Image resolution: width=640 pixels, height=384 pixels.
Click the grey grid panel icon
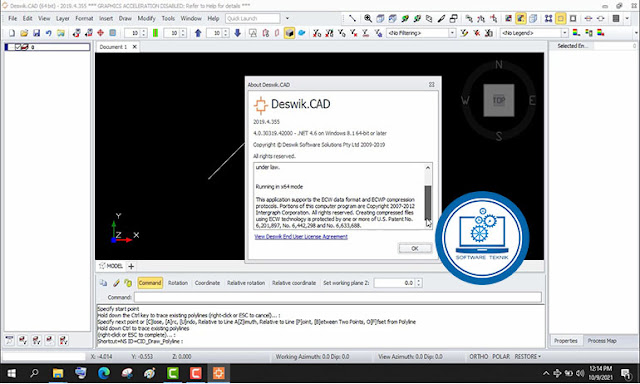tap(616, 18)
